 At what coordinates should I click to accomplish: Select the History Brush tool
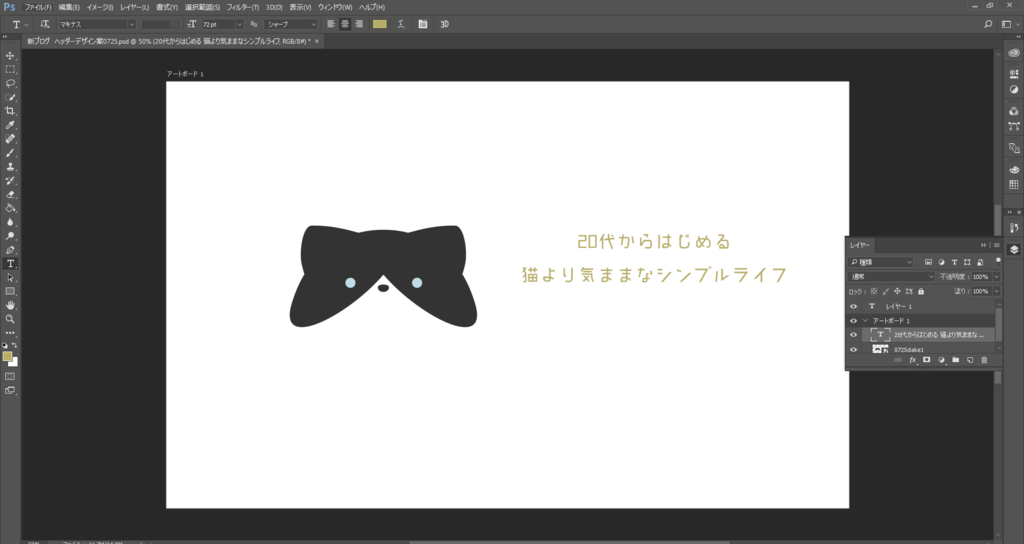(x=10, y=181)
